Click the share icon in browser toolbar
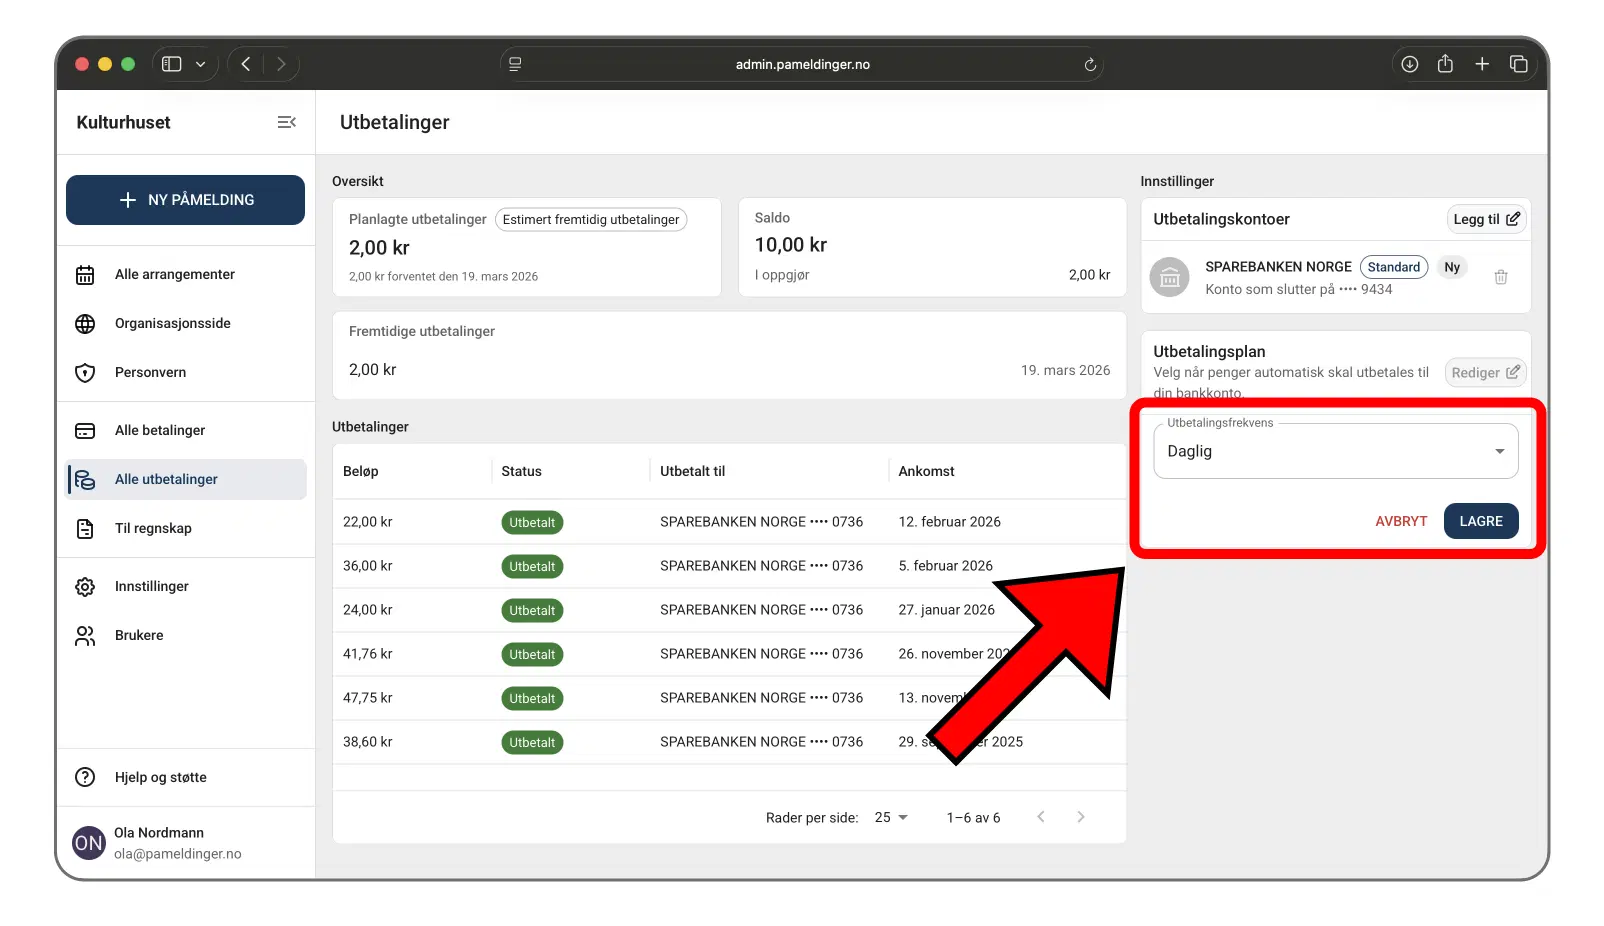 [1445, 64]
